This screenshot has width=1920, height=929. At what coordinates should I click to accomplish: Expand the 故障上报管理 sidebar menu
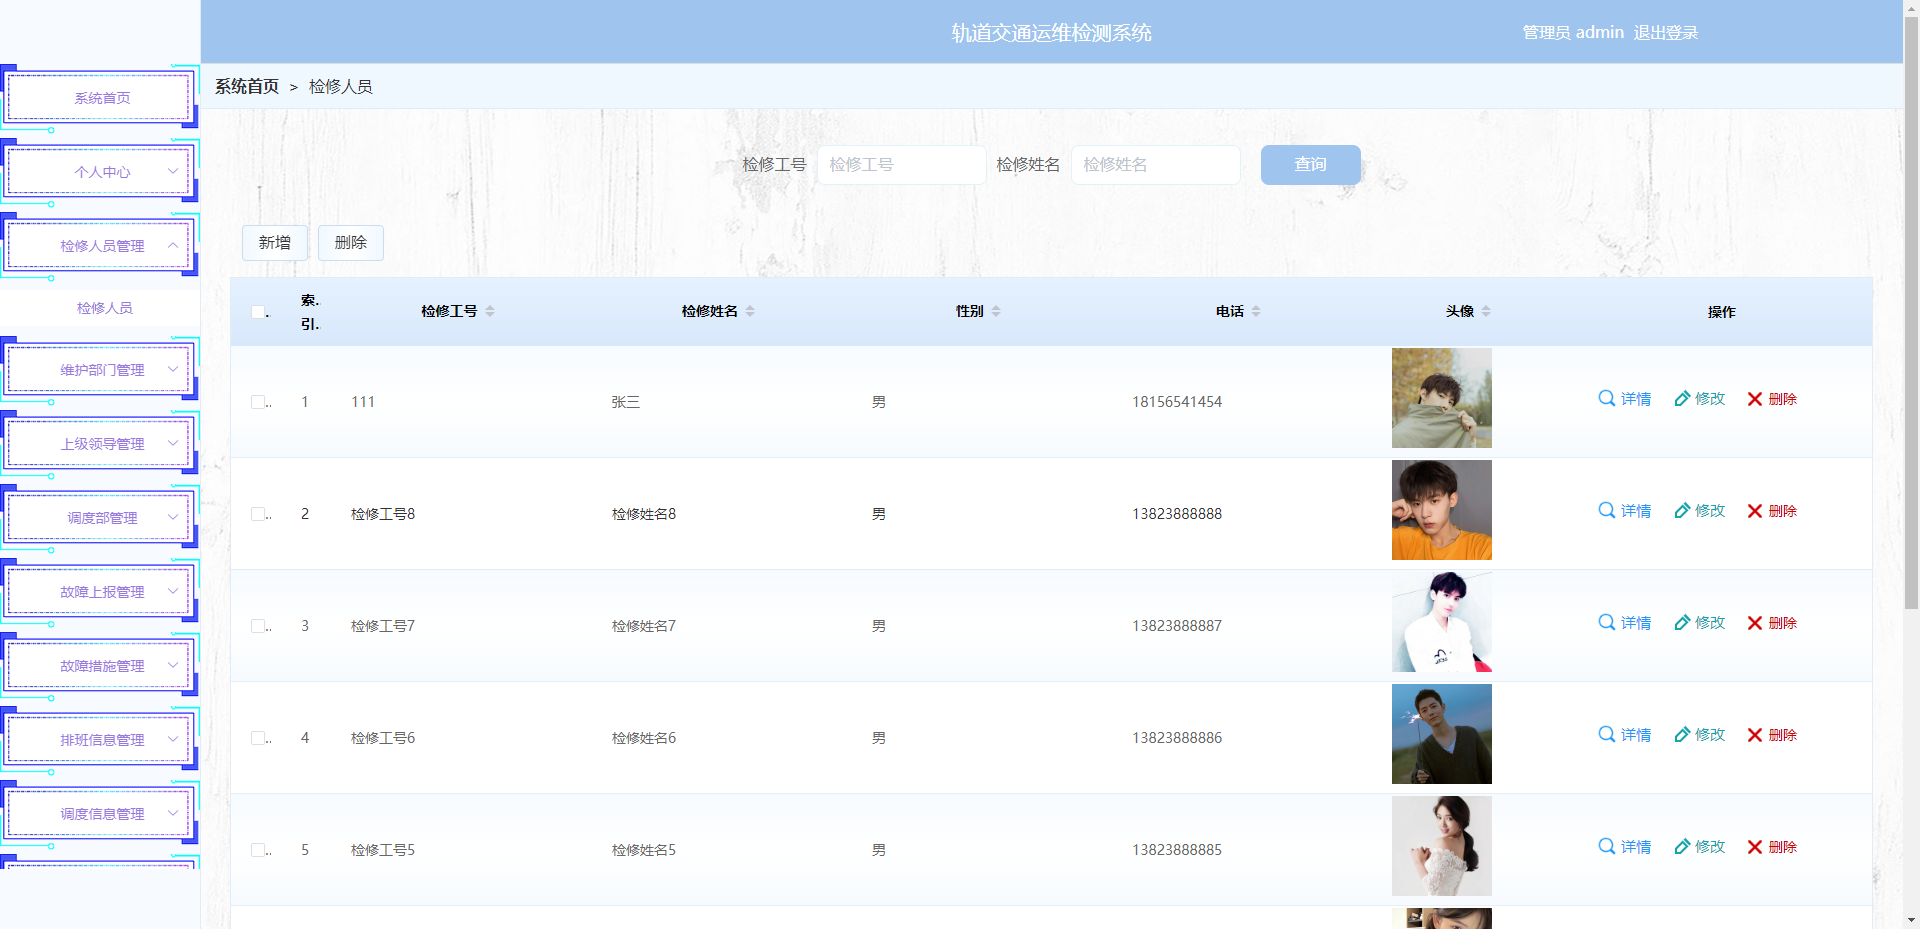(x=100, y=592)
